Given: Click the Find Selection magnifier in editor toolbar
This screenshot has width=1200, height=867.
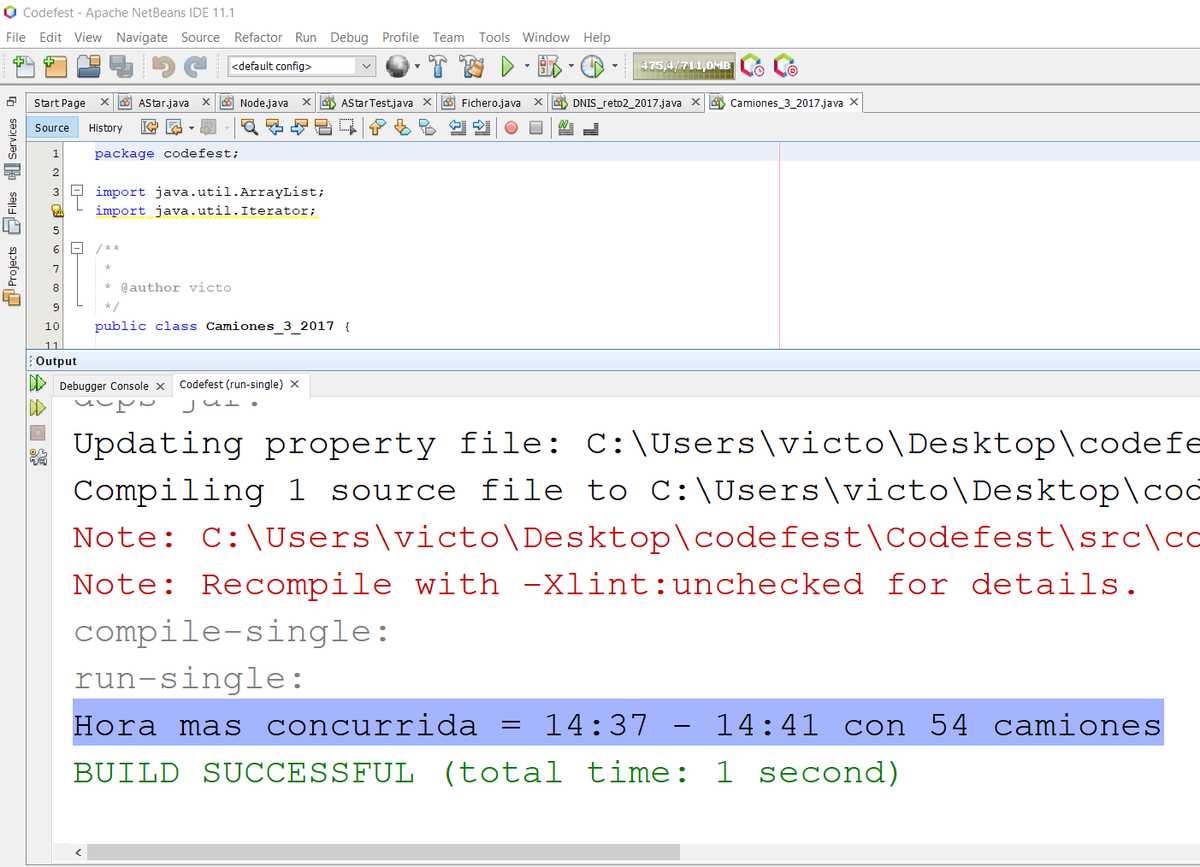Looking at the screenshot, I should (250, 128).
